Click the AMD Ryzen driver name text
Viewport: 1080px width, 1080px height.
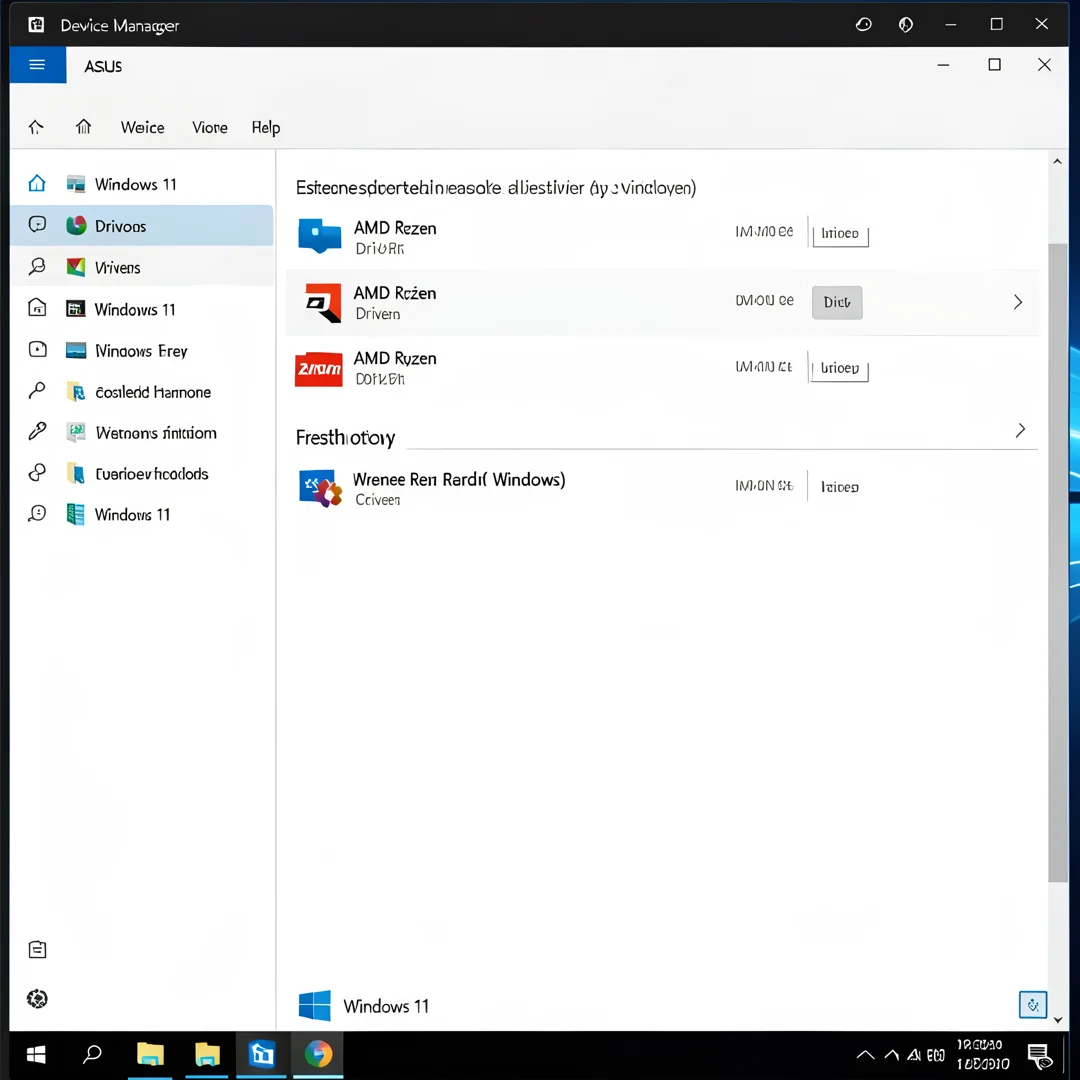tap(395, 358)
